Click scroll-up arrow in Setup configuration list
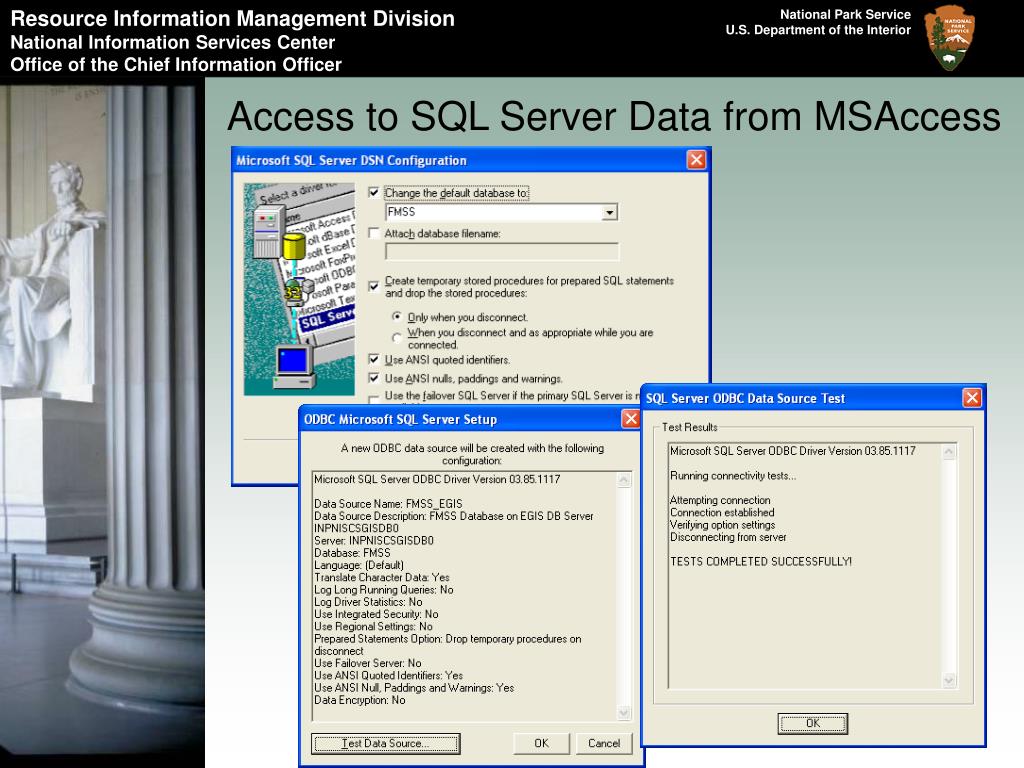Image resolution: width=1024 pixels, height=768 pixels. [624, 480]
